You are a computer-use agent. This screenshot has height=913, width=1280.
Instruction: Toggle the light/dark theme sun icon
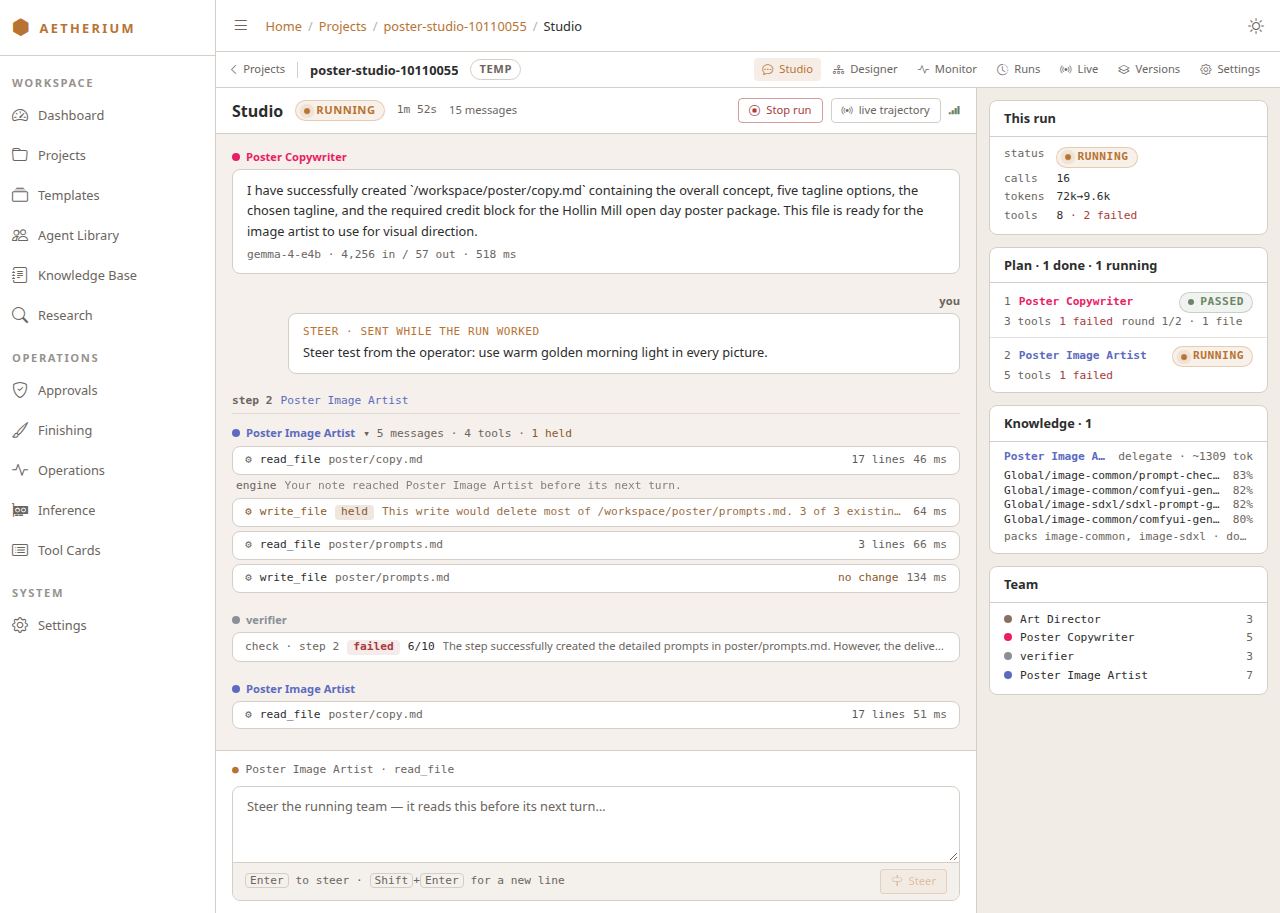tap(1256, 26)
